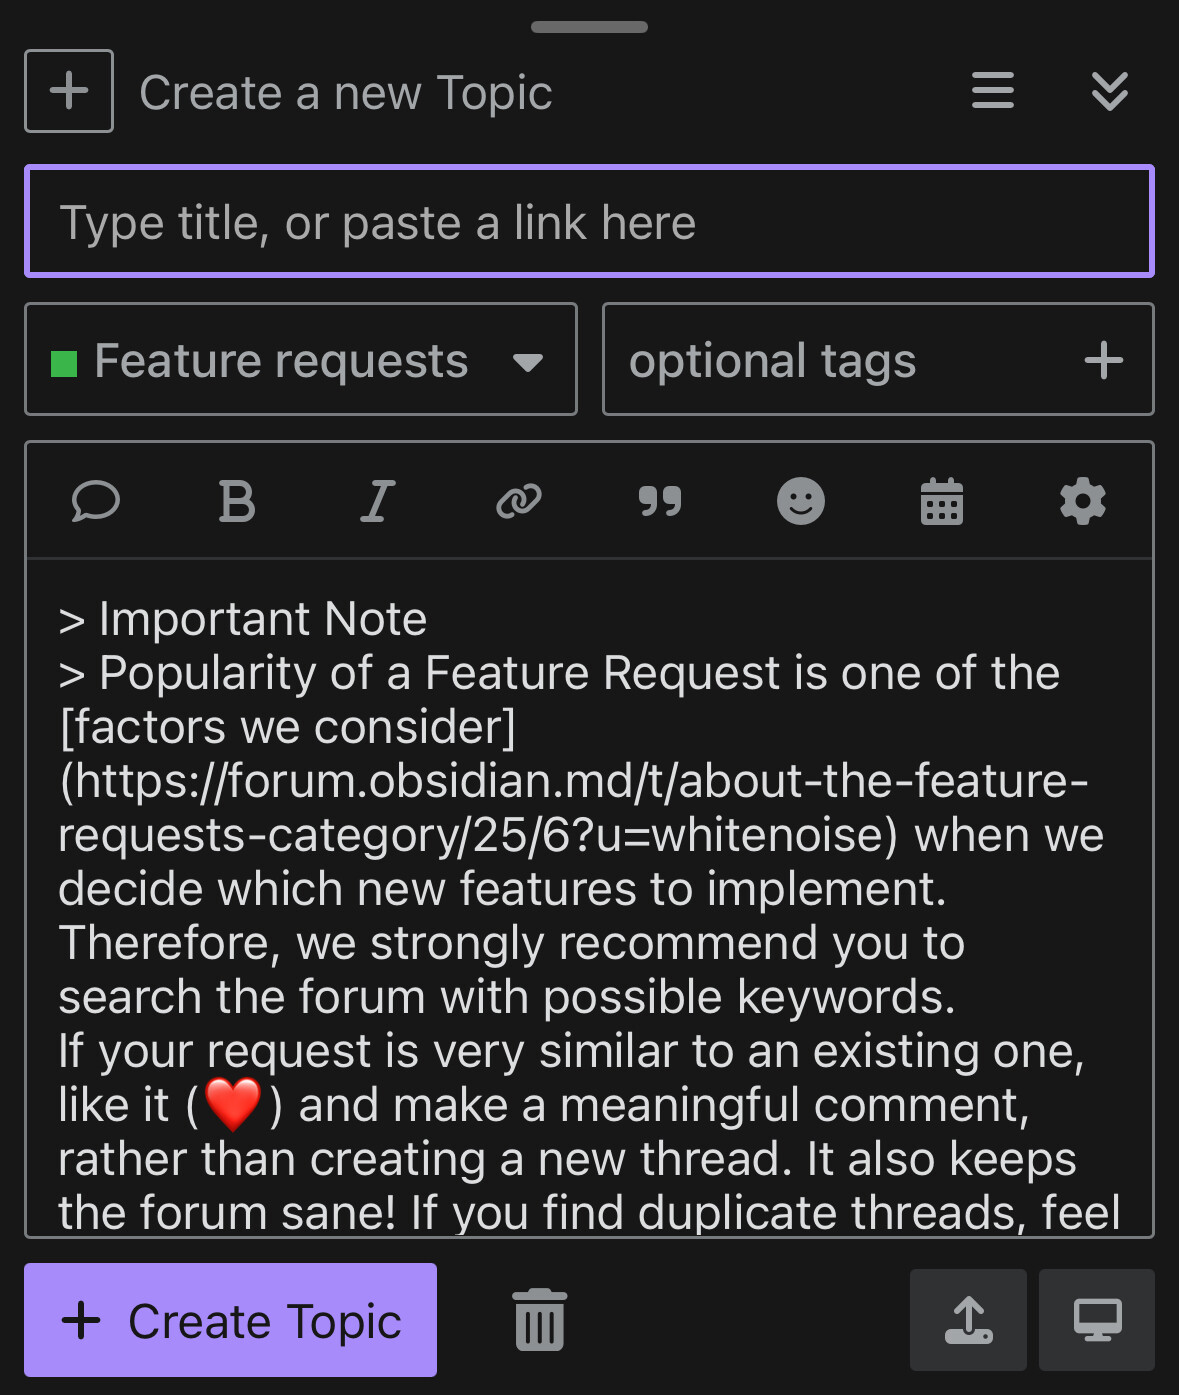1179x1395 pixels.
Task: Open the editor options gear menu
Action: coord(1083,501)
